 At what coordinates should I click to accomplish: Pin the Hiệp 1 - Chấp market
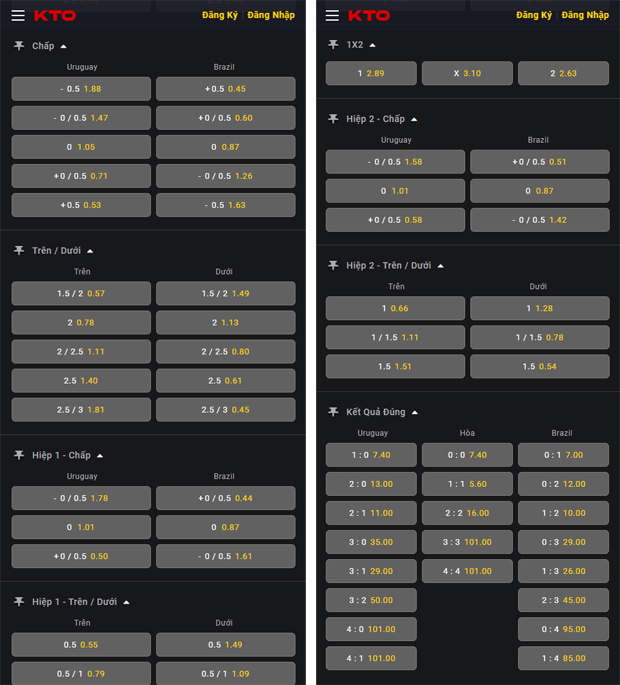19,455
